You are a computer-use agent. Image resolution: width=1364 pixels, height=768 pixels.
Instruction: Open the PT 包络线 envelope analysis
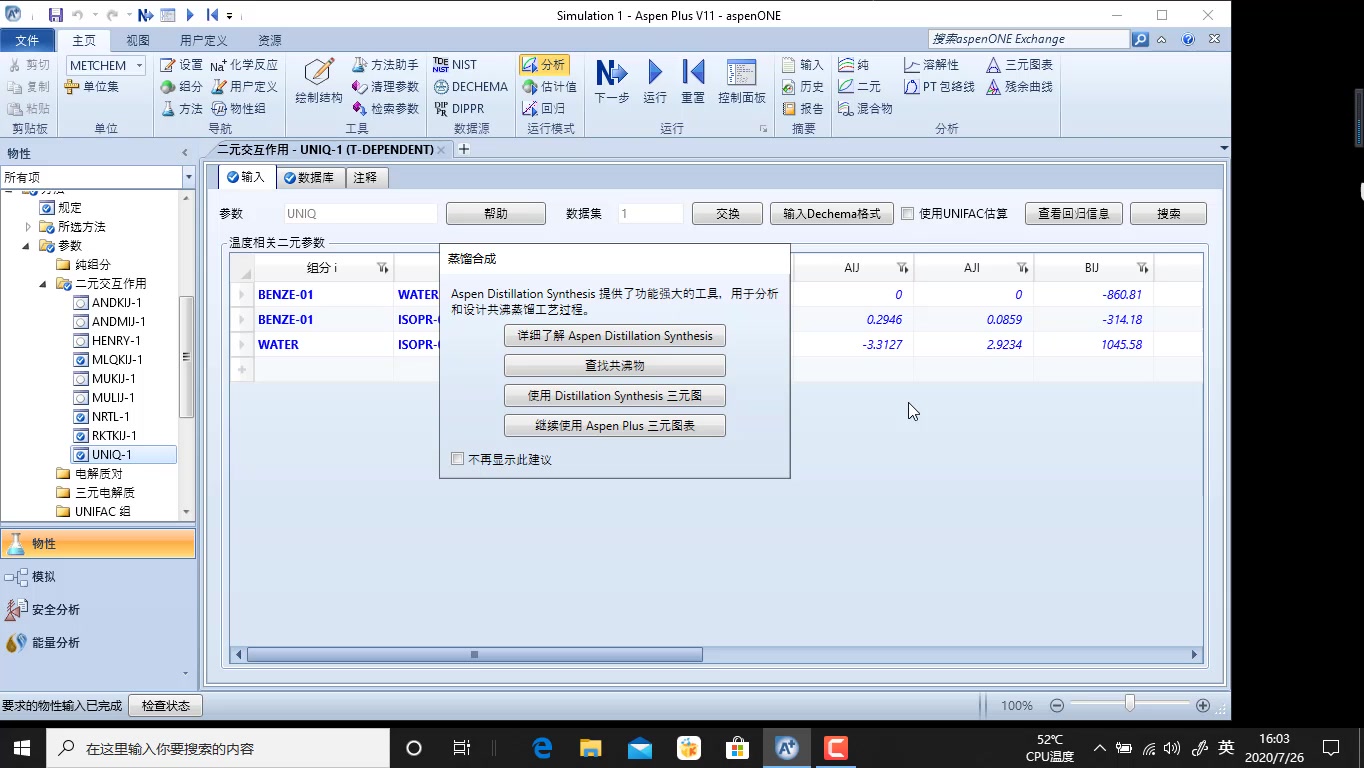point(939,87)
